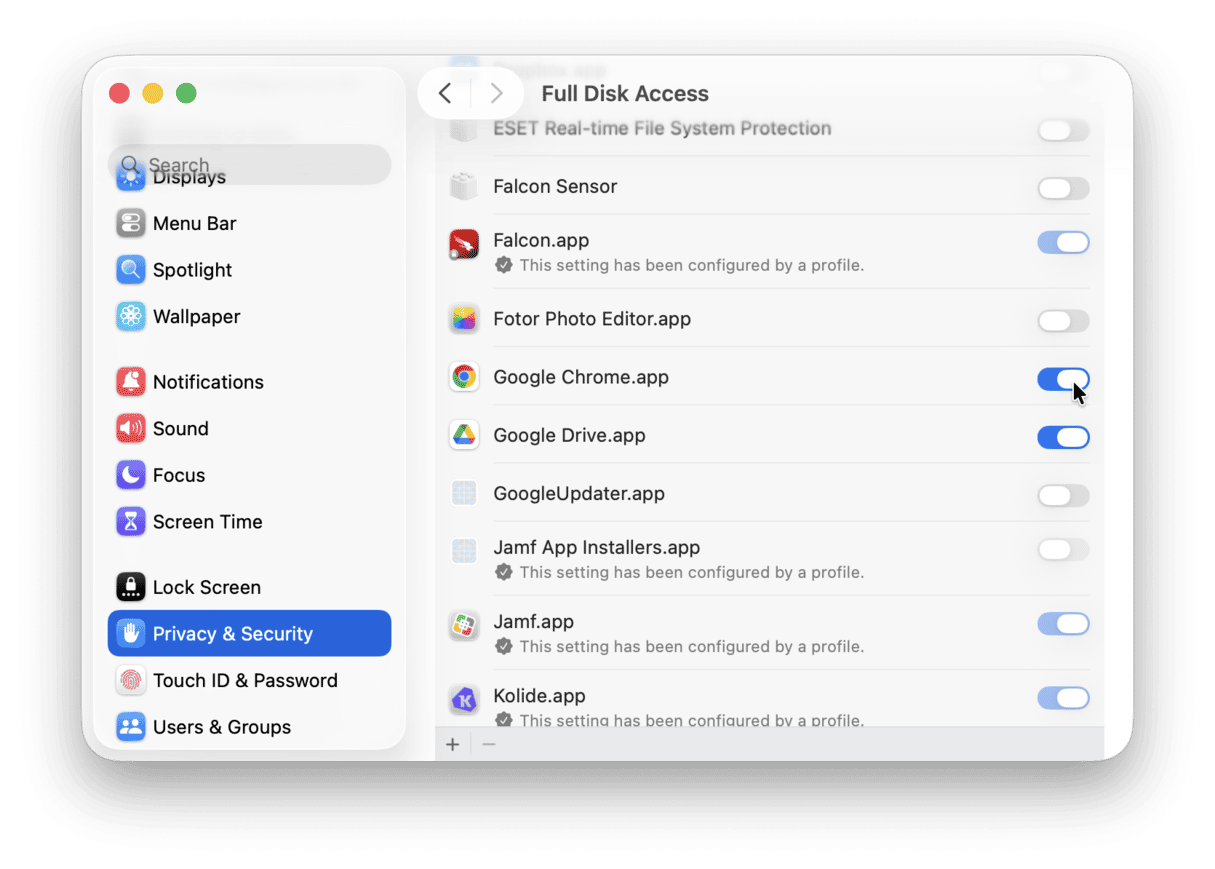The width and height of the screenshot is (1215, 869).
Task: Select the Focus moon icon
Action: tap(131, 475)
